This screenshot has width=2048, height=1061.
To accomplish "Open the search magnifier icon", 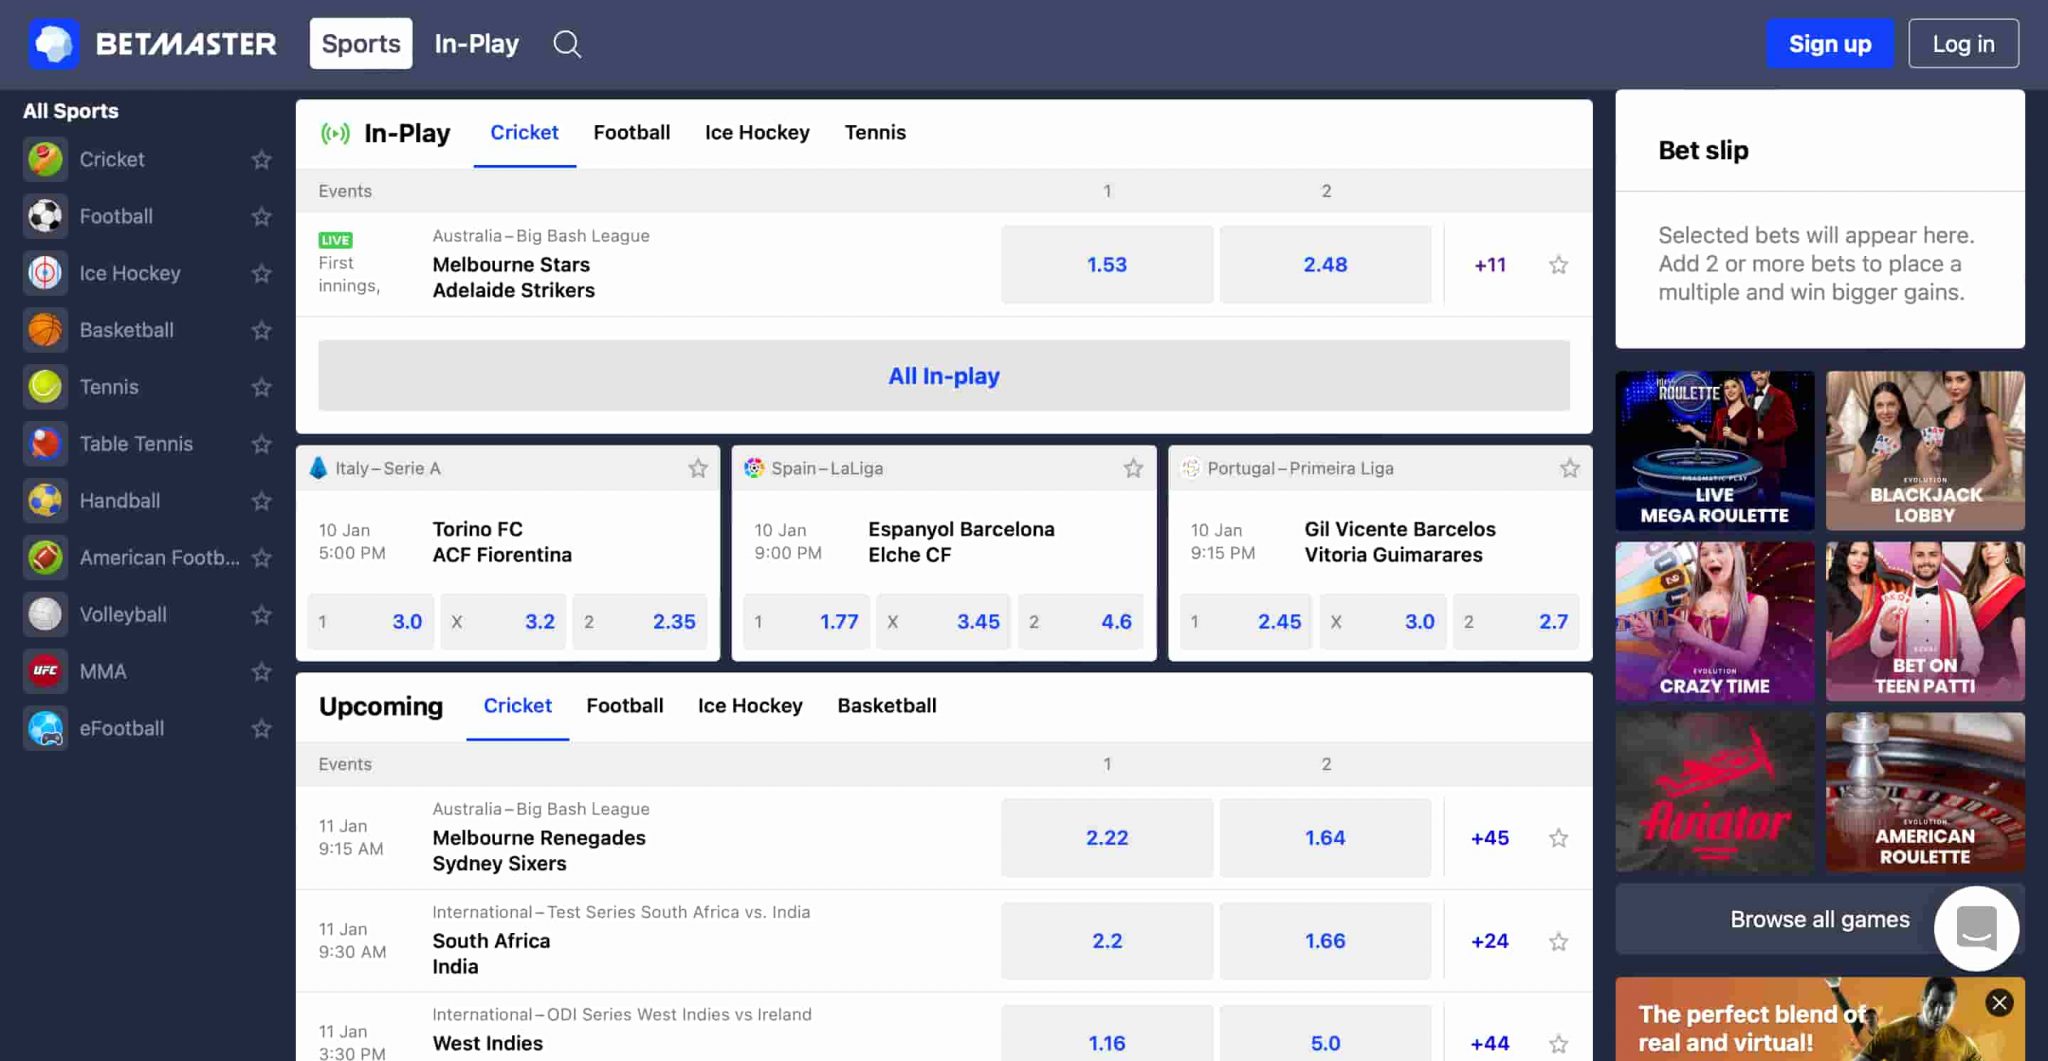I will [567, 44].
